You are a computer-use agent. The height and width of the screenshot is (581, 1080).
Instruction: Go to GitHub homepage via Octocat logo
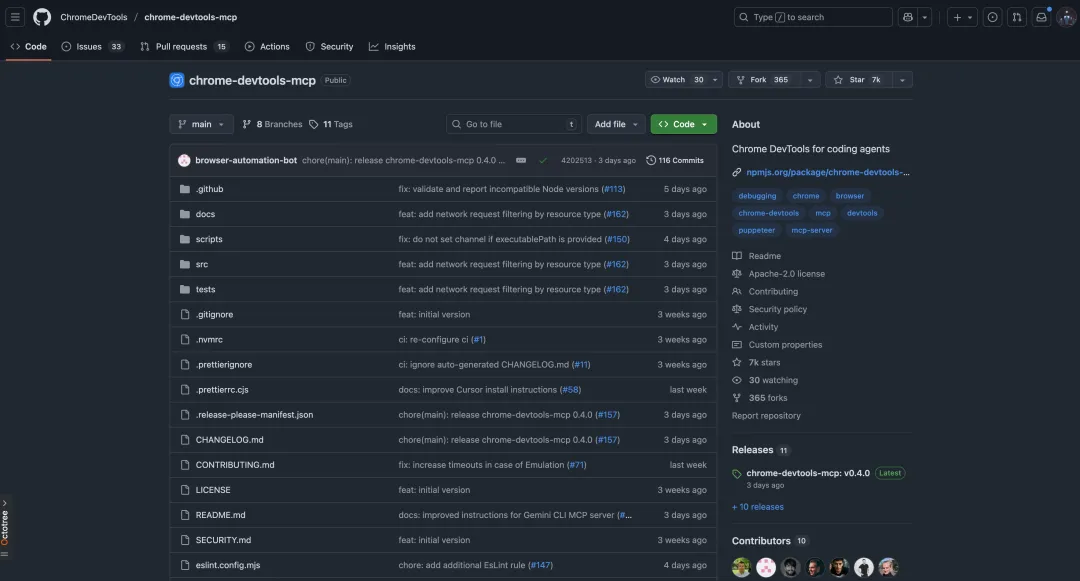(42, 17)
